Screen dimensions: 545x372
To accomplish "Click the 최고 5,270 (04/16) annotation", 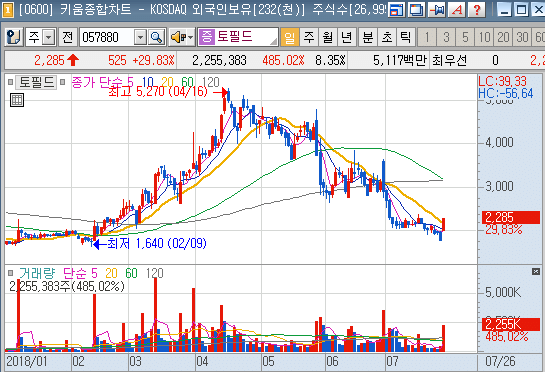I will pyautogui.click(x=158, y=92).
